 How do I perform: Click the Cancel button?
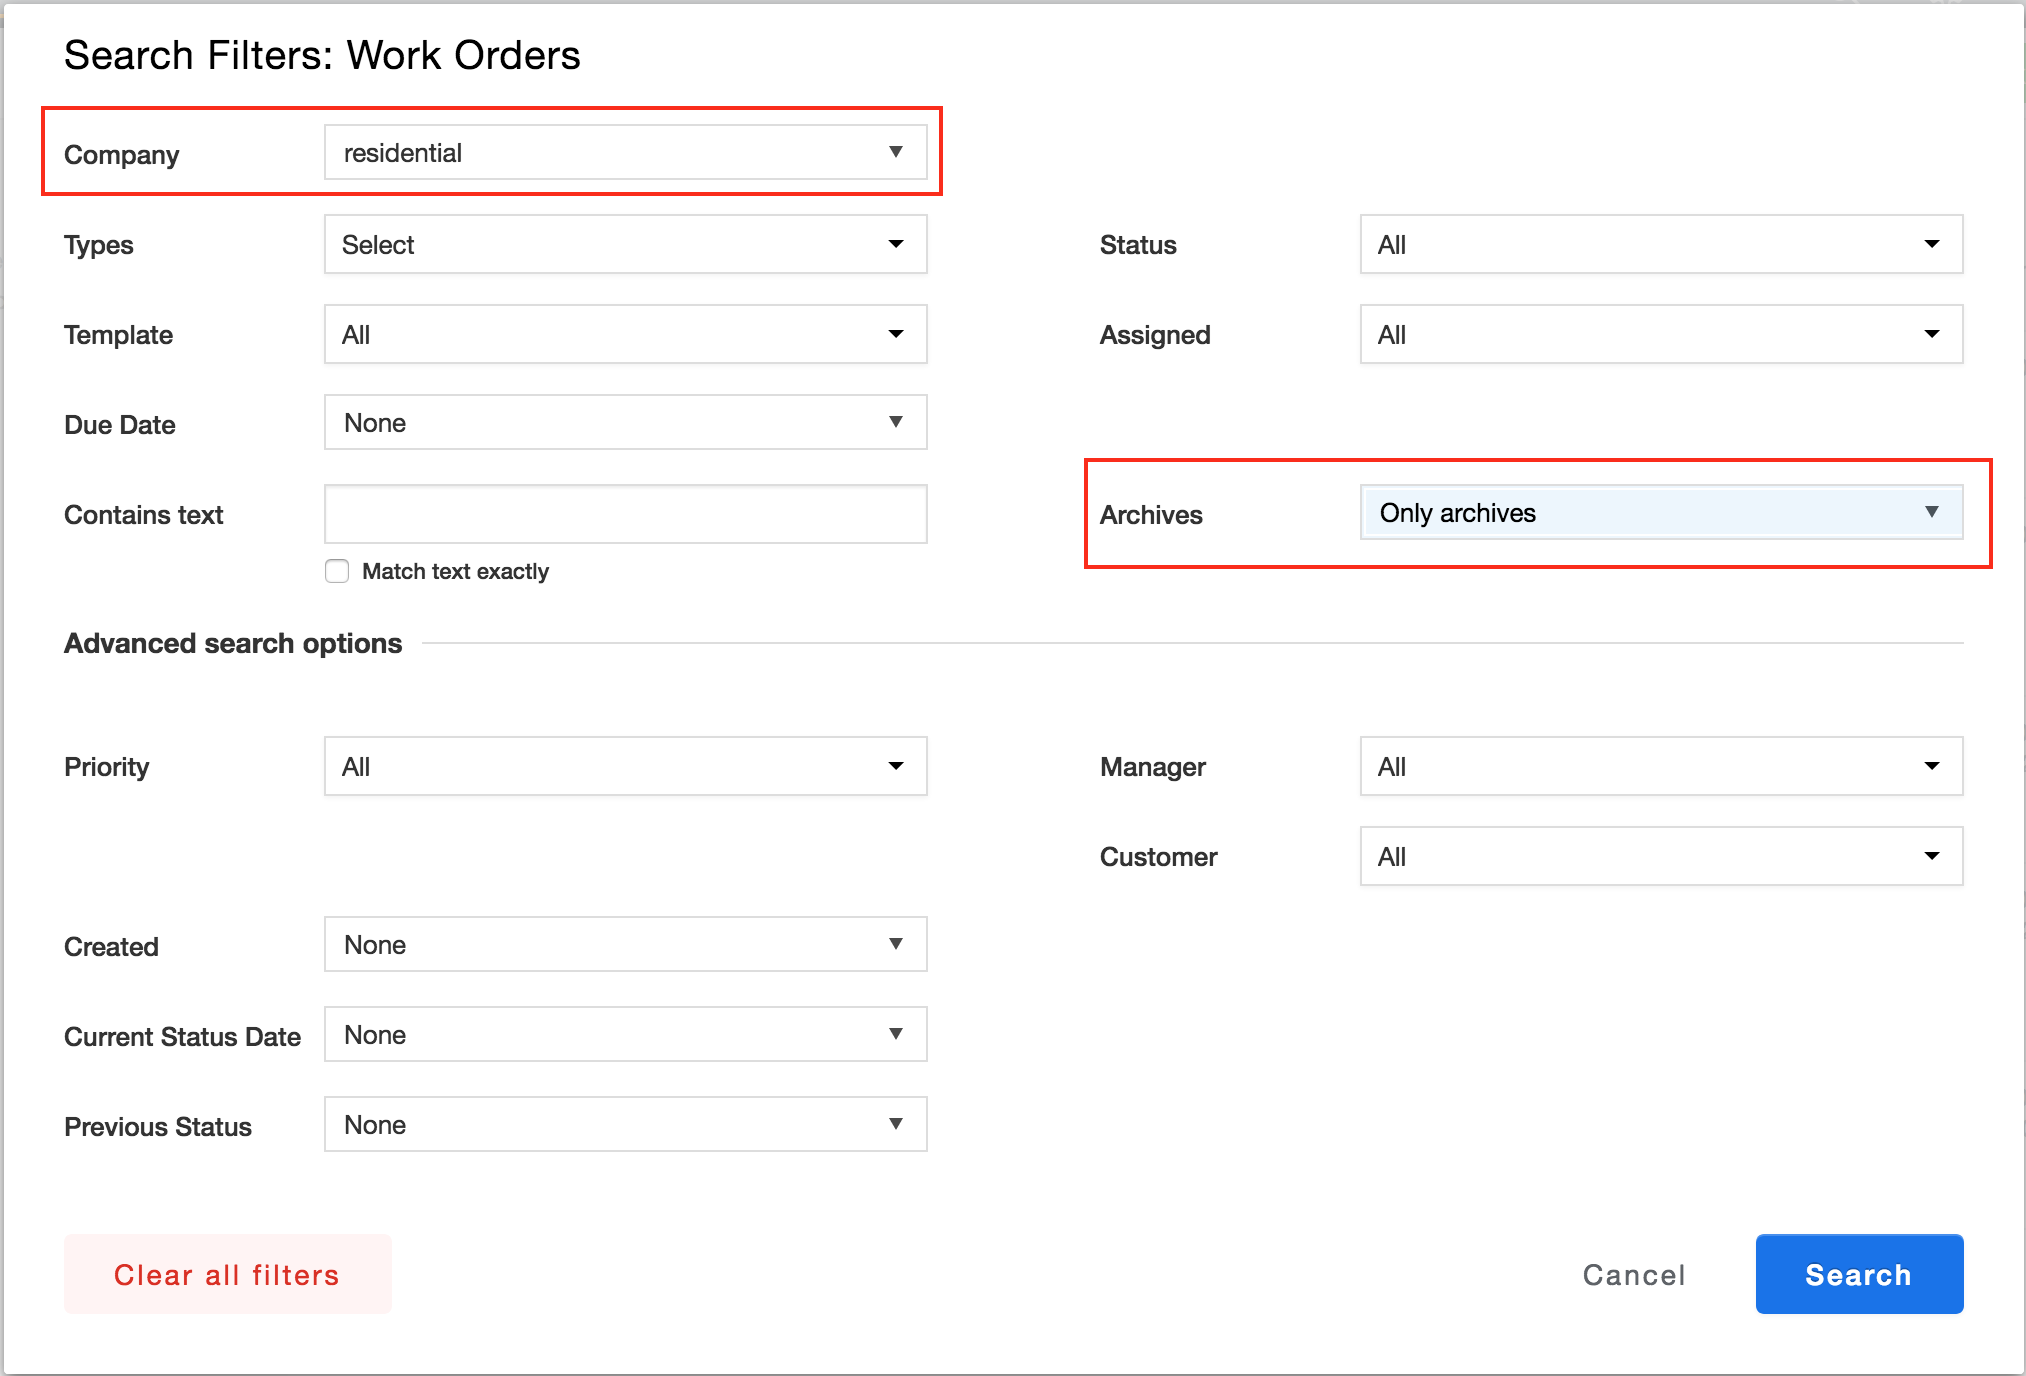click(1634, 1275)
